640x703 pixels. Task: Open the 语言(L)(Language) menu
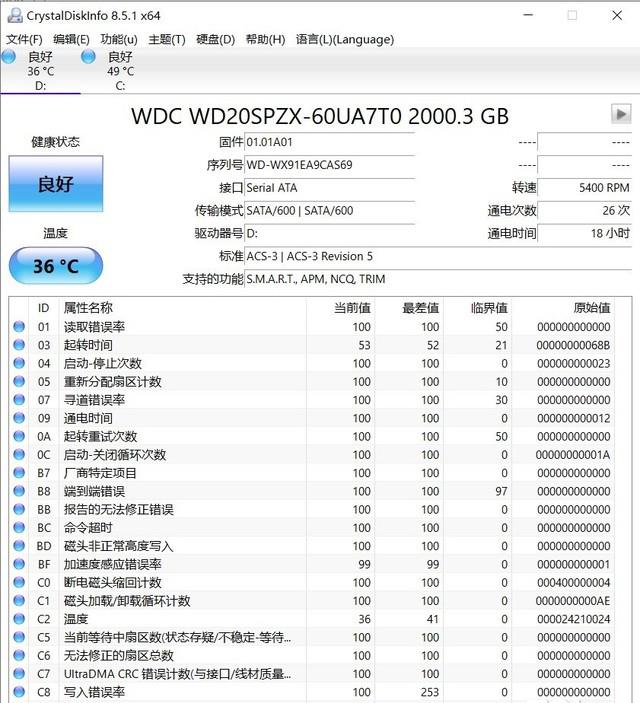[344, 39]
